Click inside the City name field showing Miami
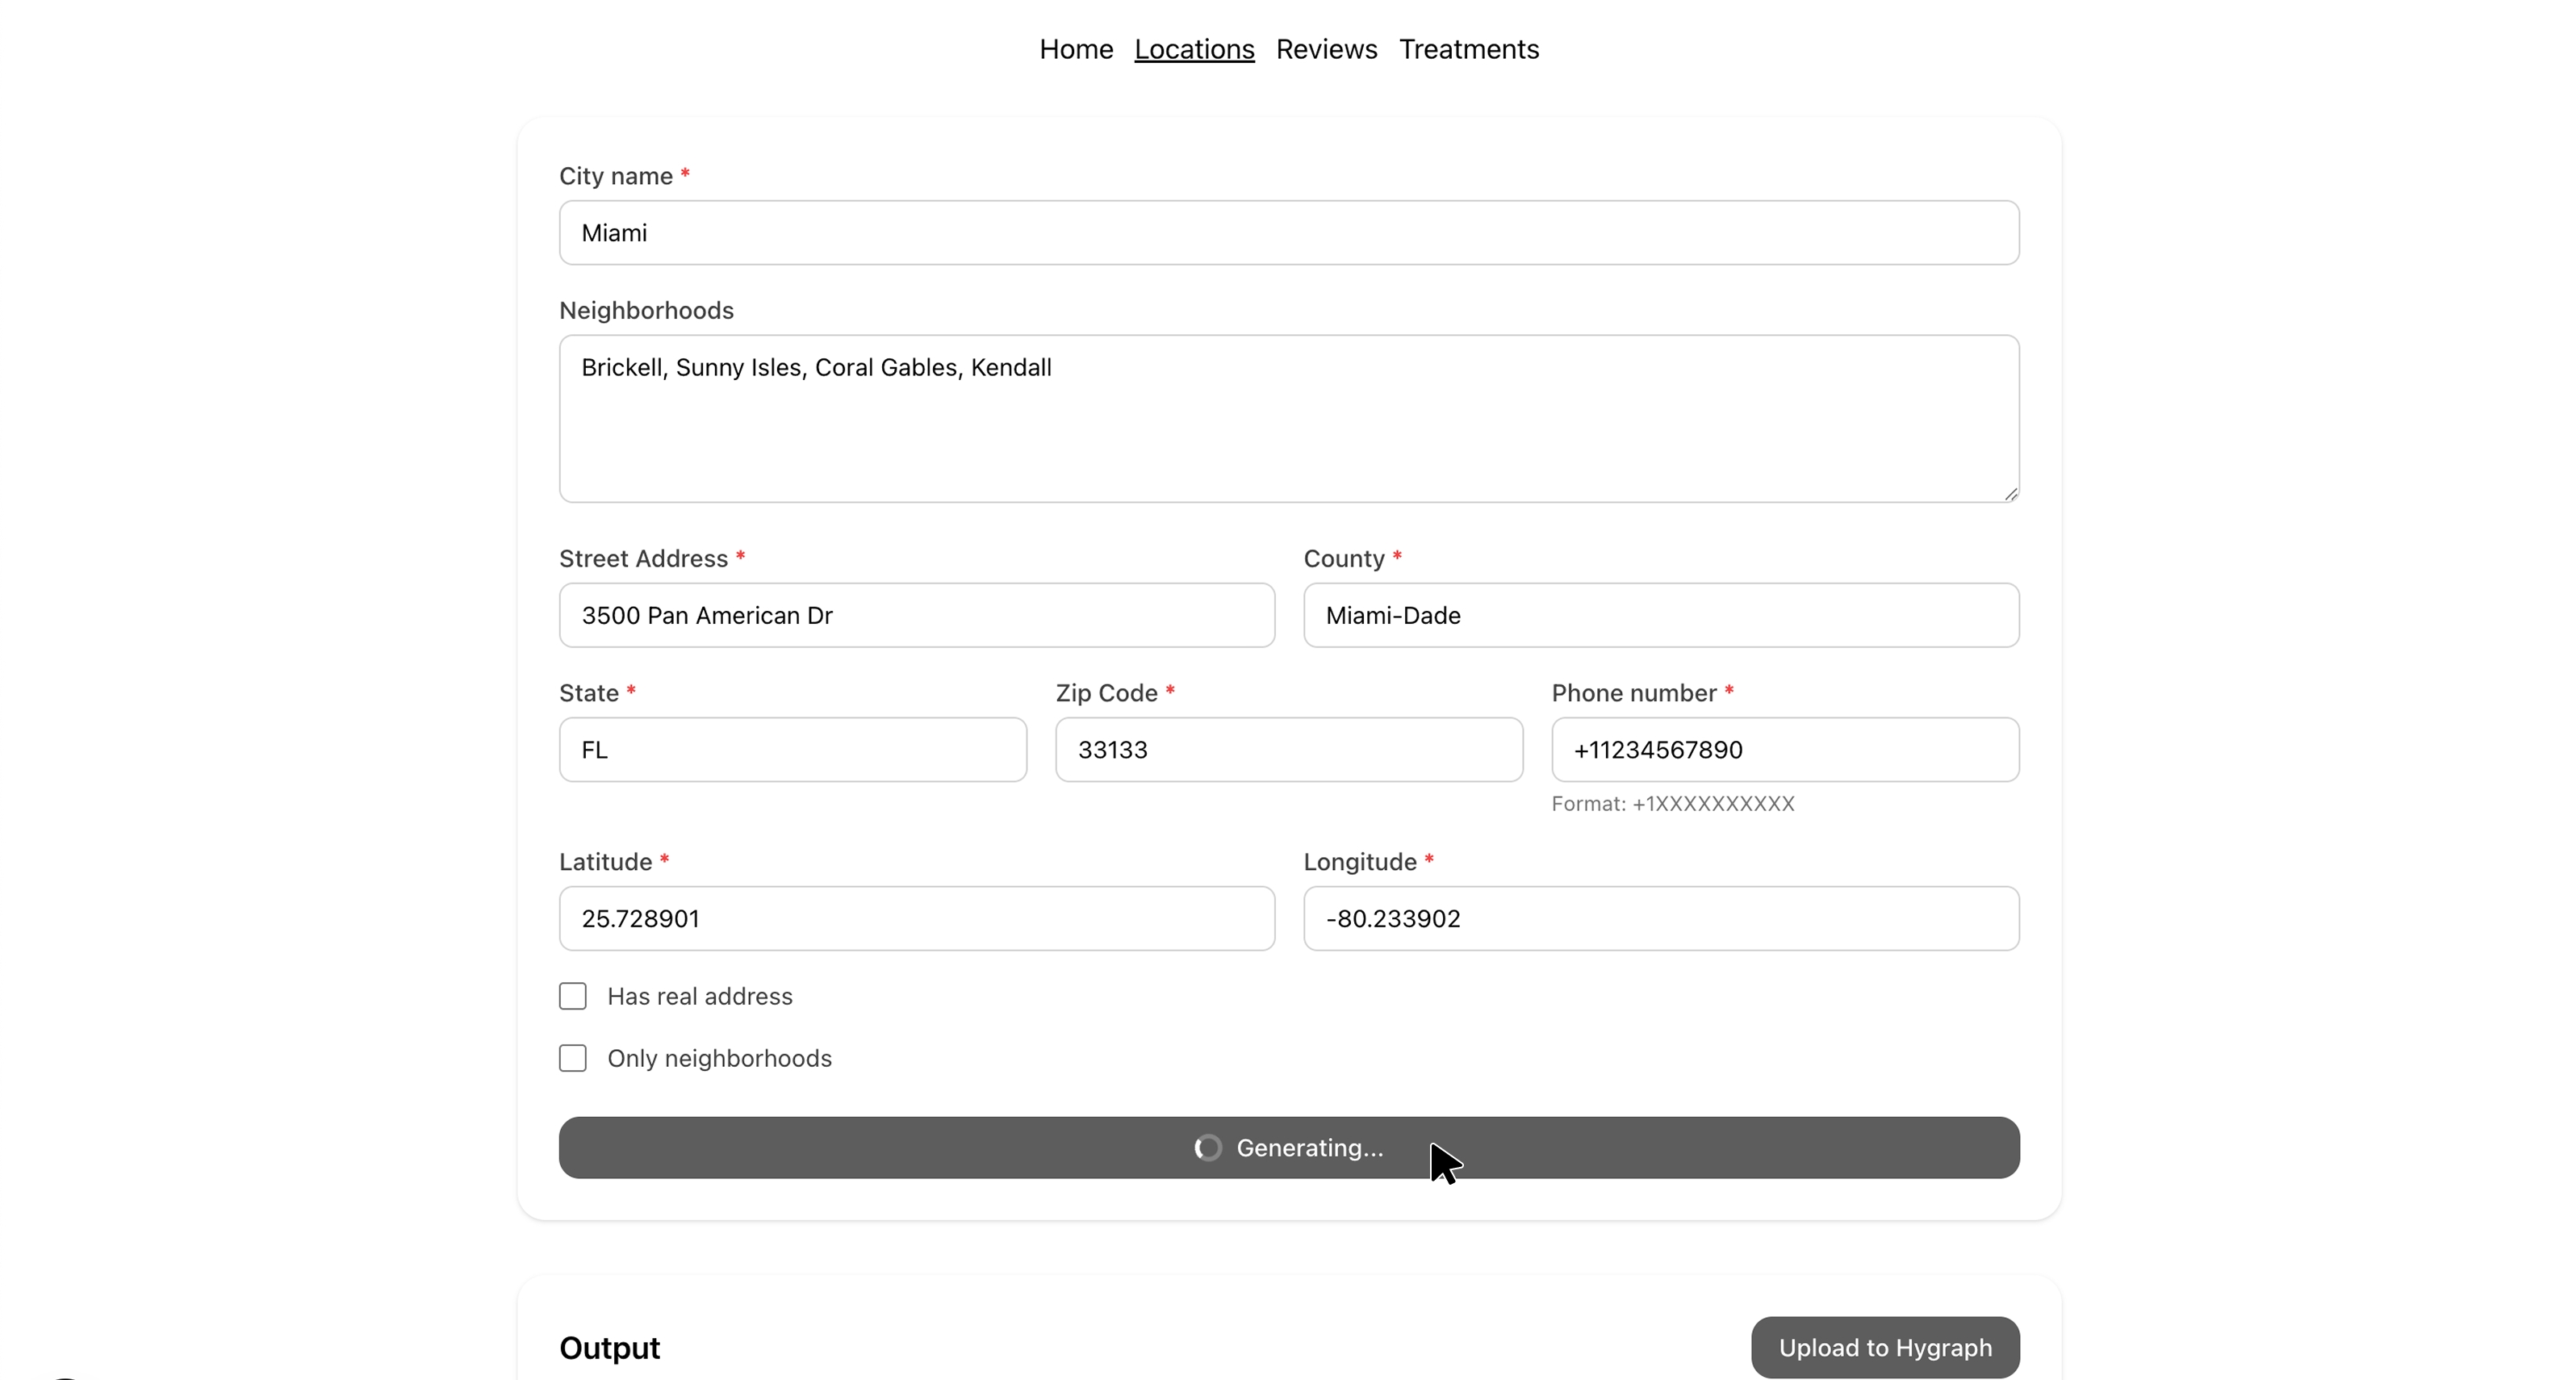The image size is (2576, 1380). (x=1288, y=232)
